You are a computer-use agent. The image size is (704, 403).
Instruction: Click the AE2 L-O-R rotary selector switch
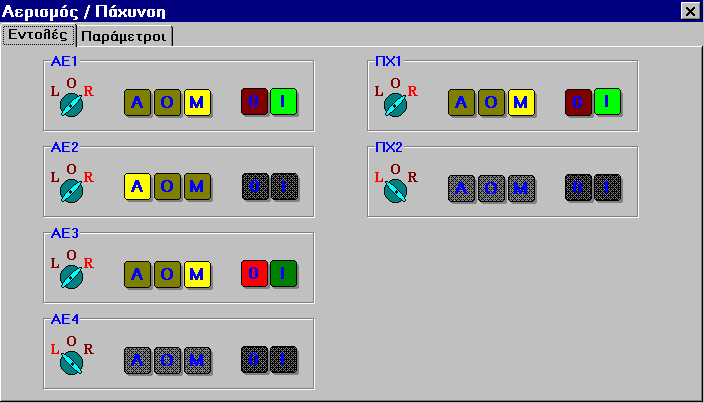(71, 188)
